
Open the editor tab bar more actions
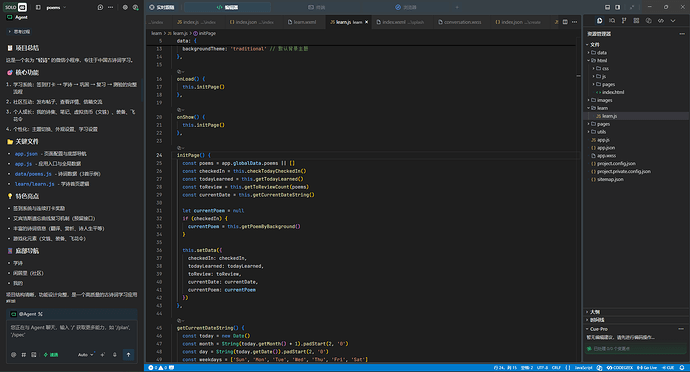[574, 22]
